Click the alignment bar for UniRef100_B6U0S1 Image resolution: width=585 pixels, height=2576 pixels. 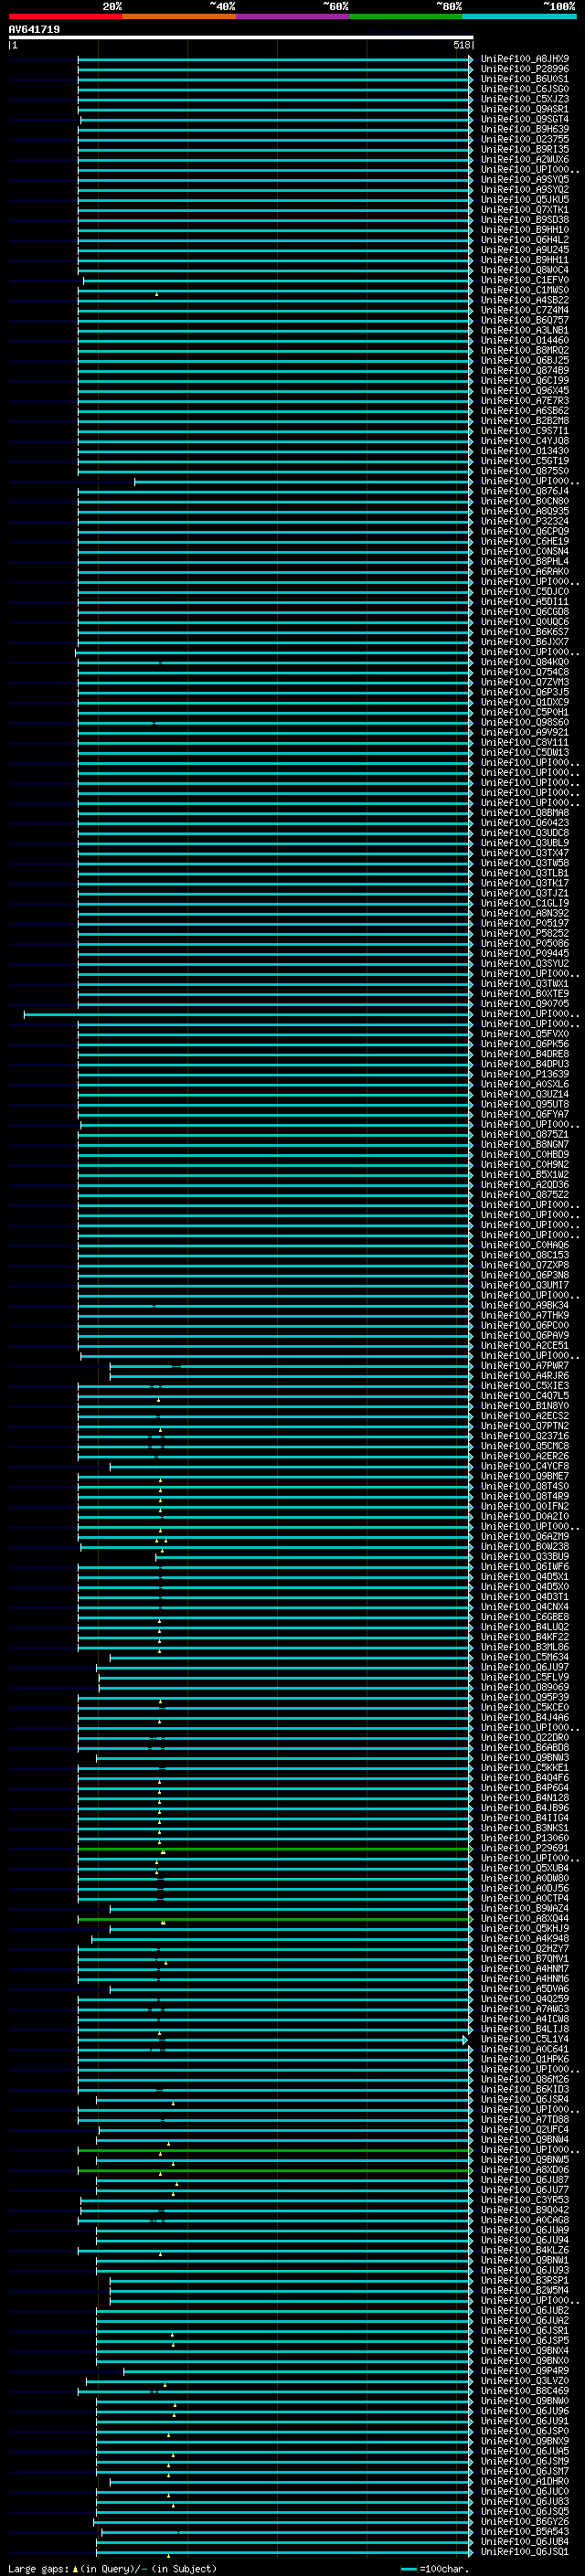point(275,79)
